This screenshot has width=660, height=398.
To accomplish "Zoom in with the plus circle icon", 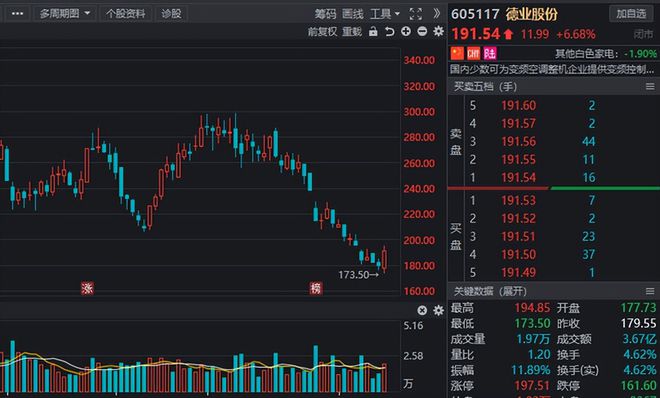I will click(406, 31).
